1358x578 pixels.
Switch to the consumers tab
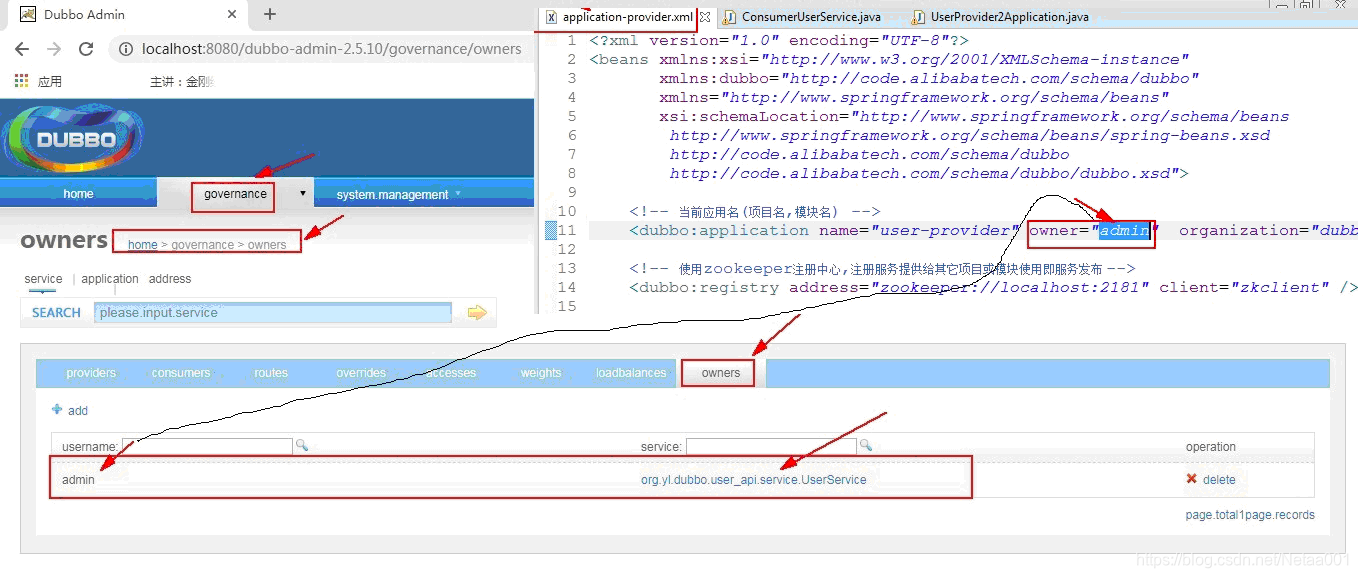181,373
